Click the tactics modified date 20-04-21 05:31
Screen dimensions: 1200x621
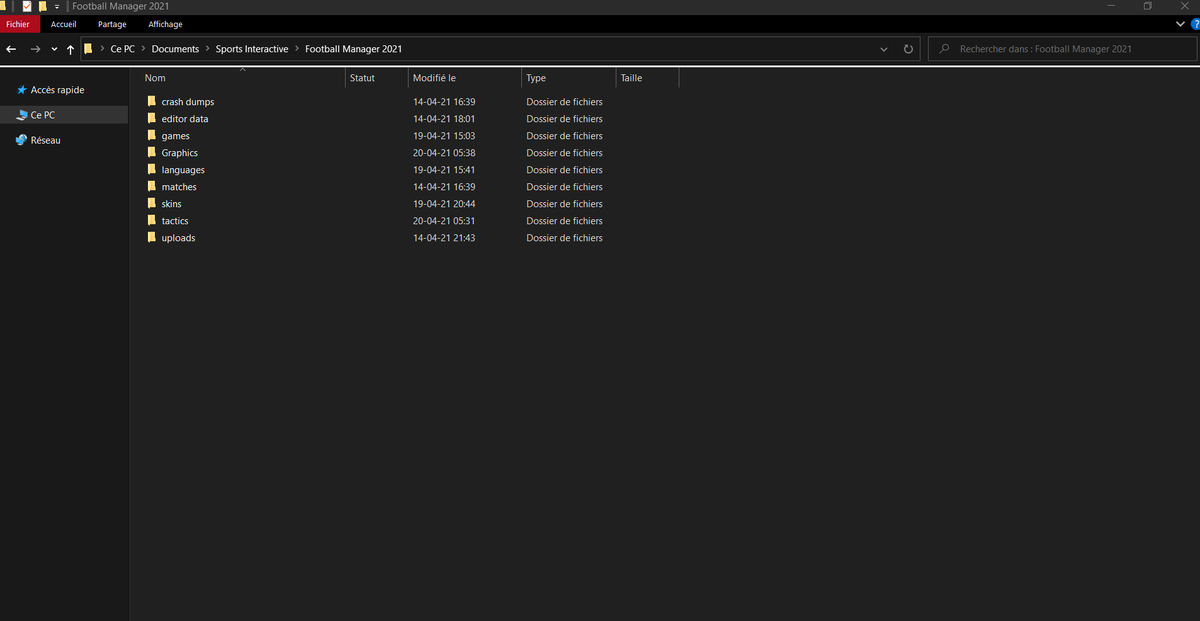point(444,221)
